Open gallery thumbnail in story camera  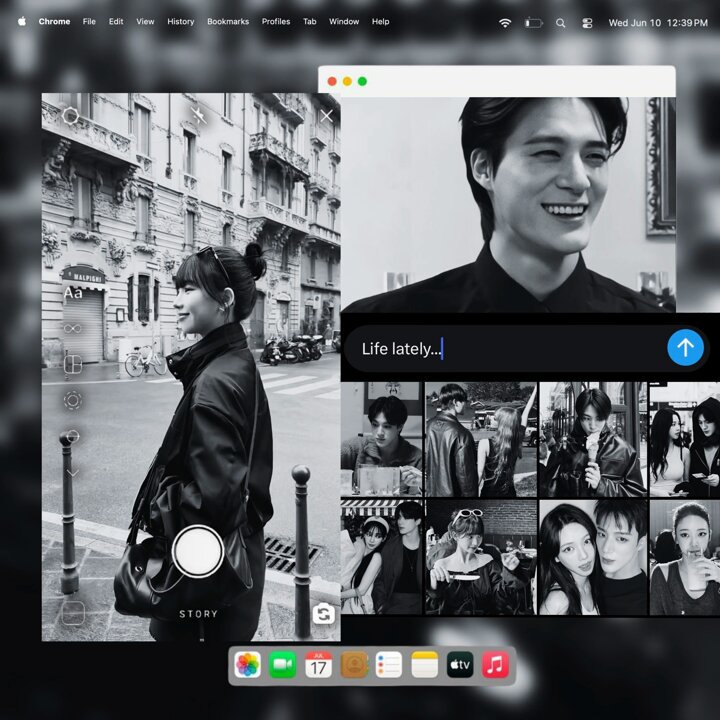73,613
